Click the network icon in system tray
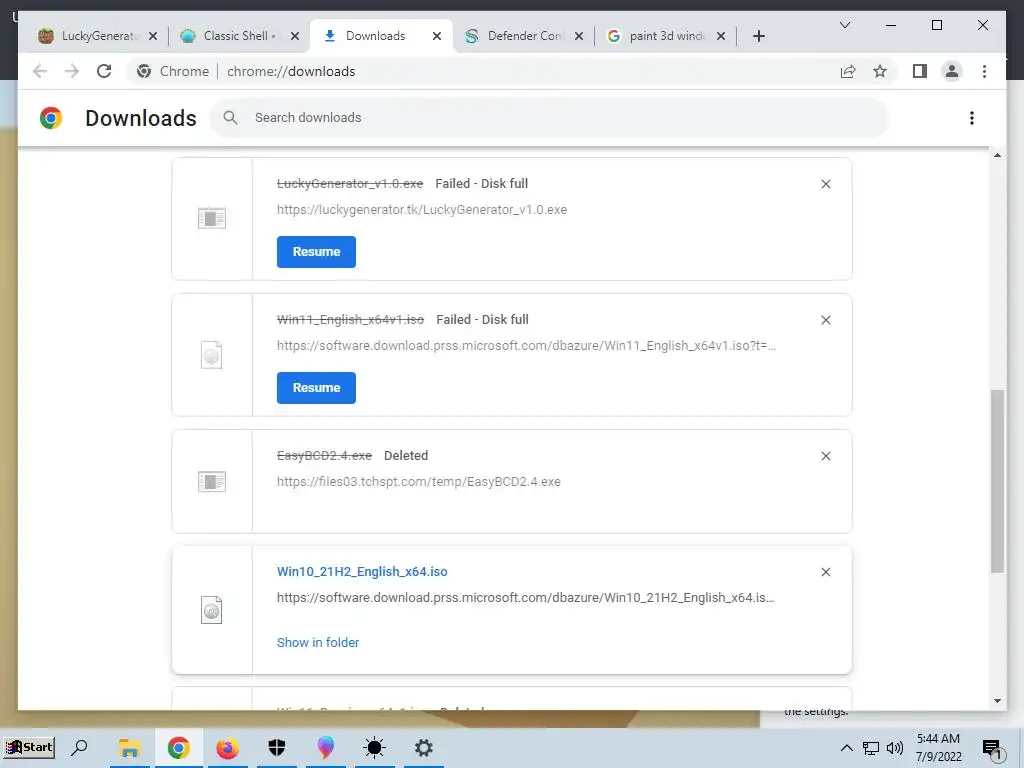 (871, 748)
